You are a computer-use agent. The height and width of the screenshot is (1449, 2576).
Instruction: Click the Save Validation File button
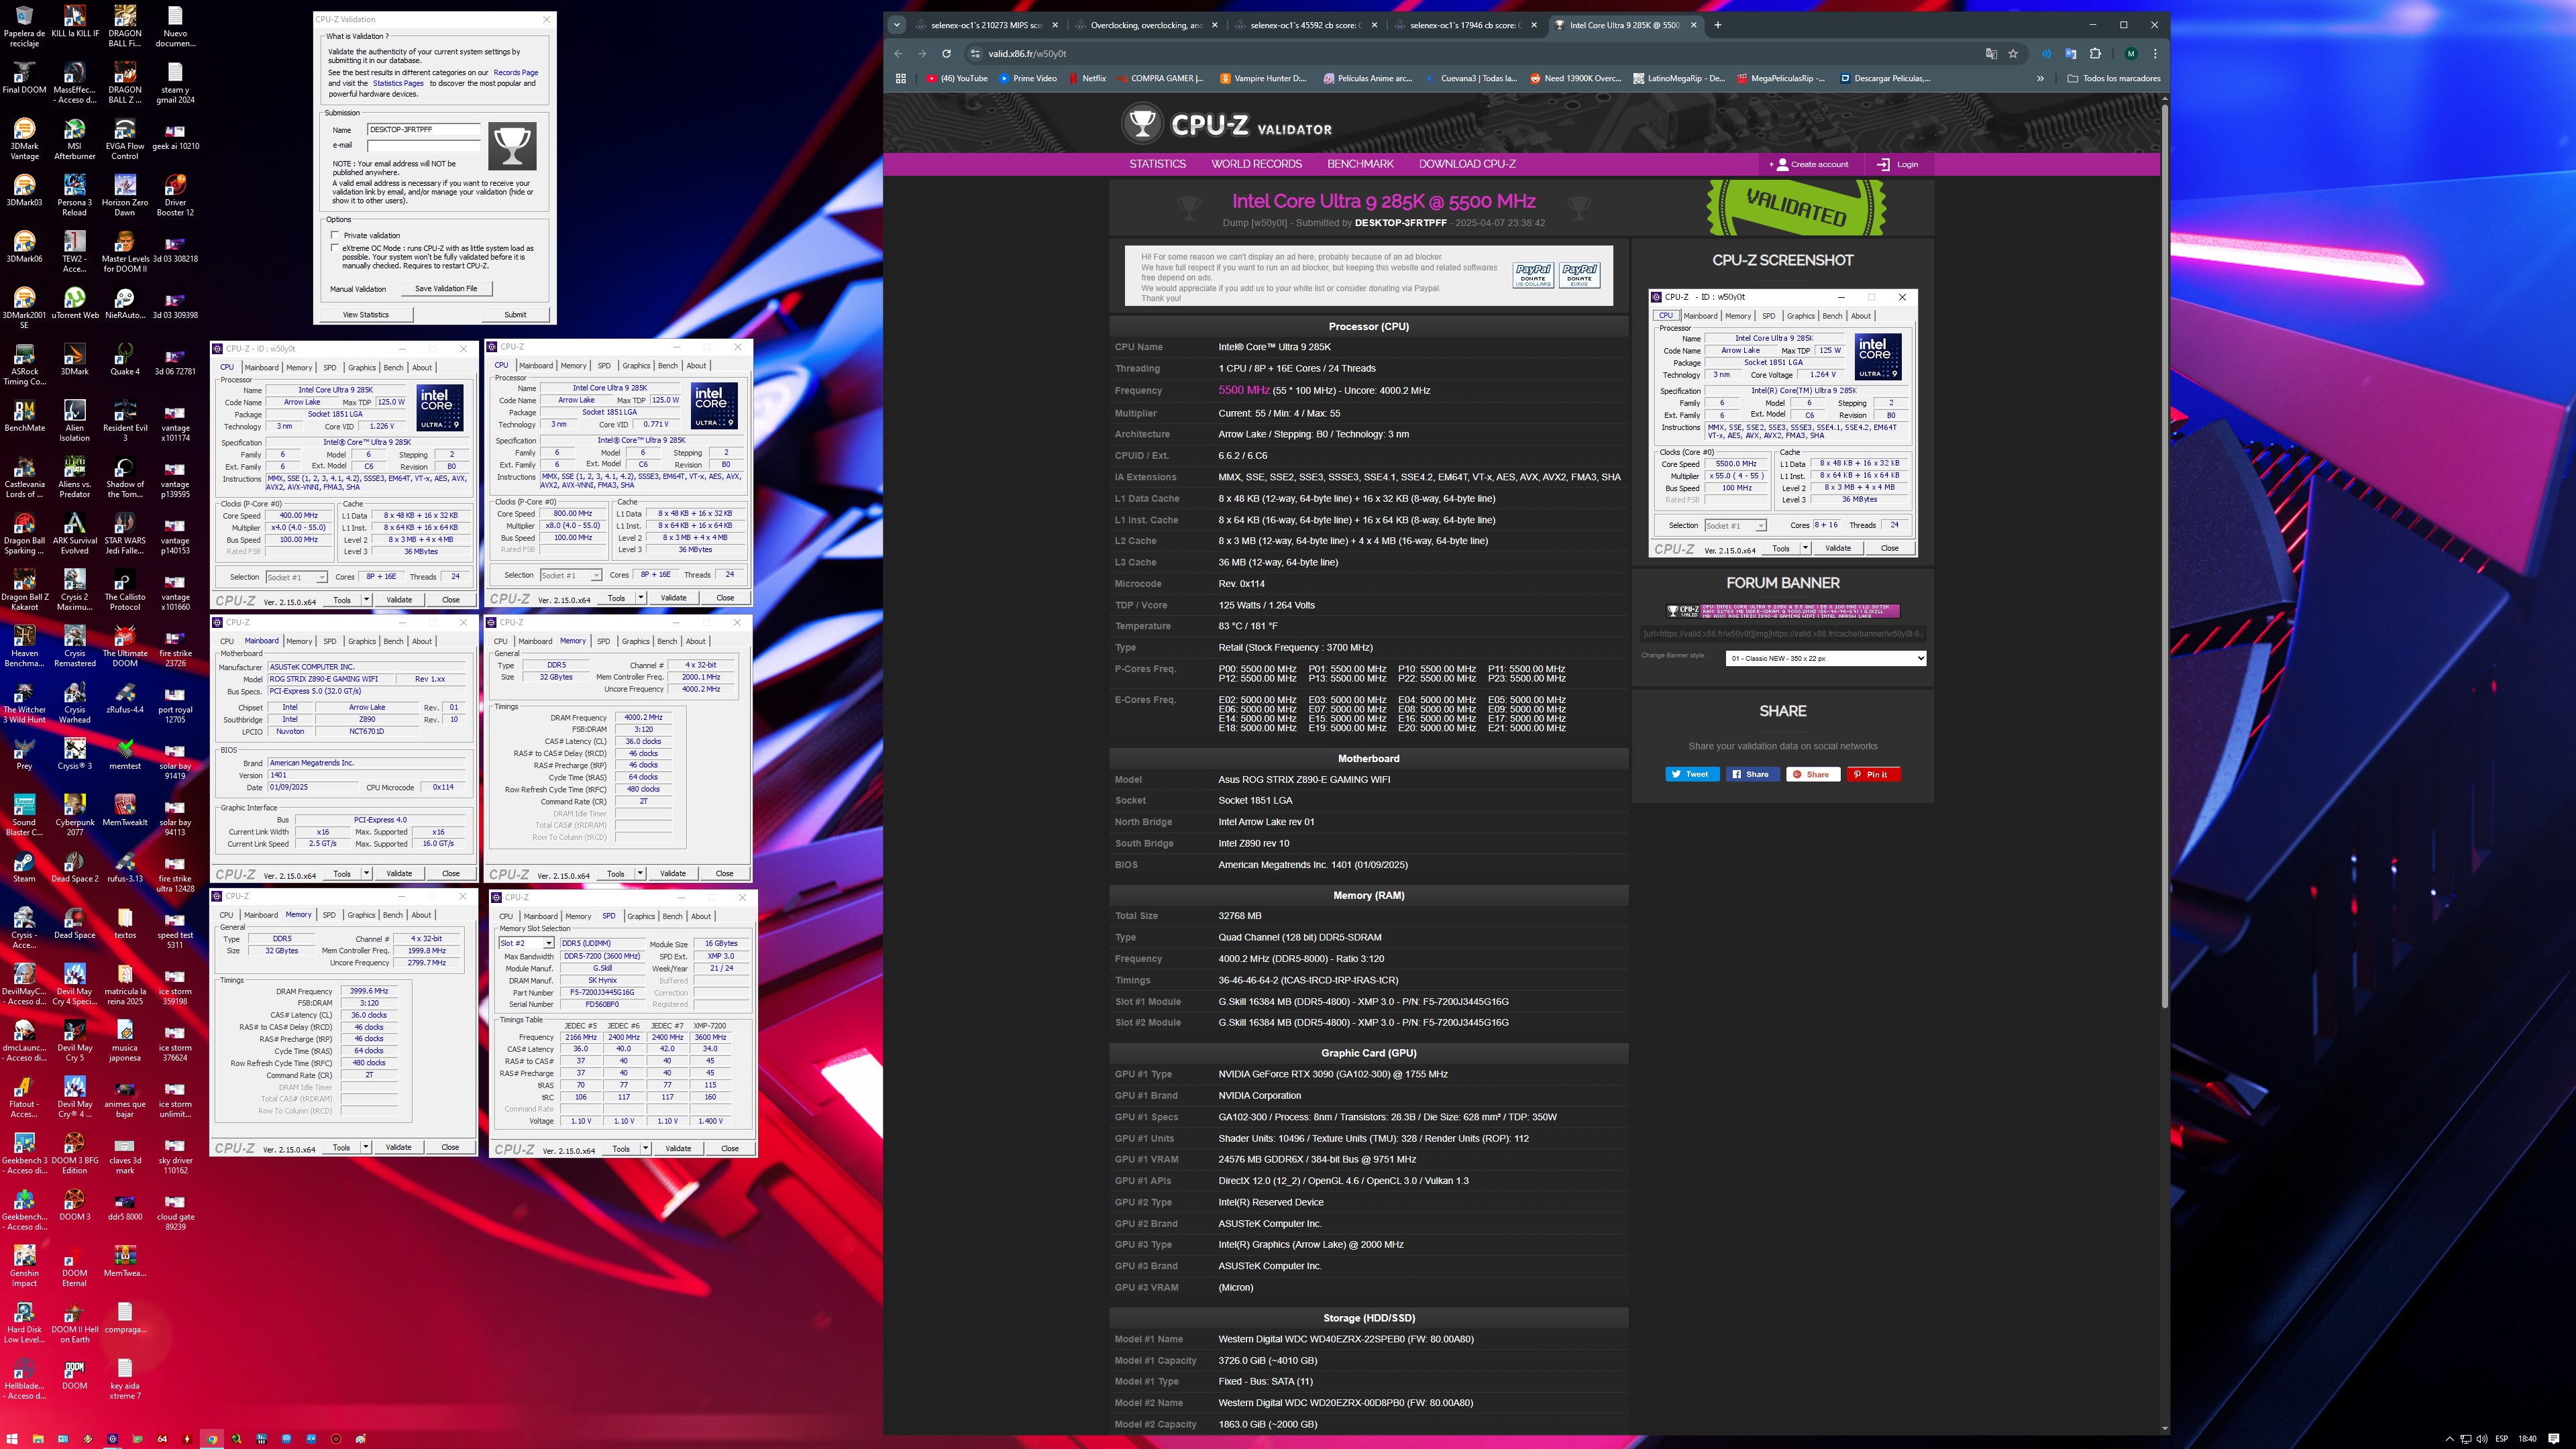click(446, 288)
